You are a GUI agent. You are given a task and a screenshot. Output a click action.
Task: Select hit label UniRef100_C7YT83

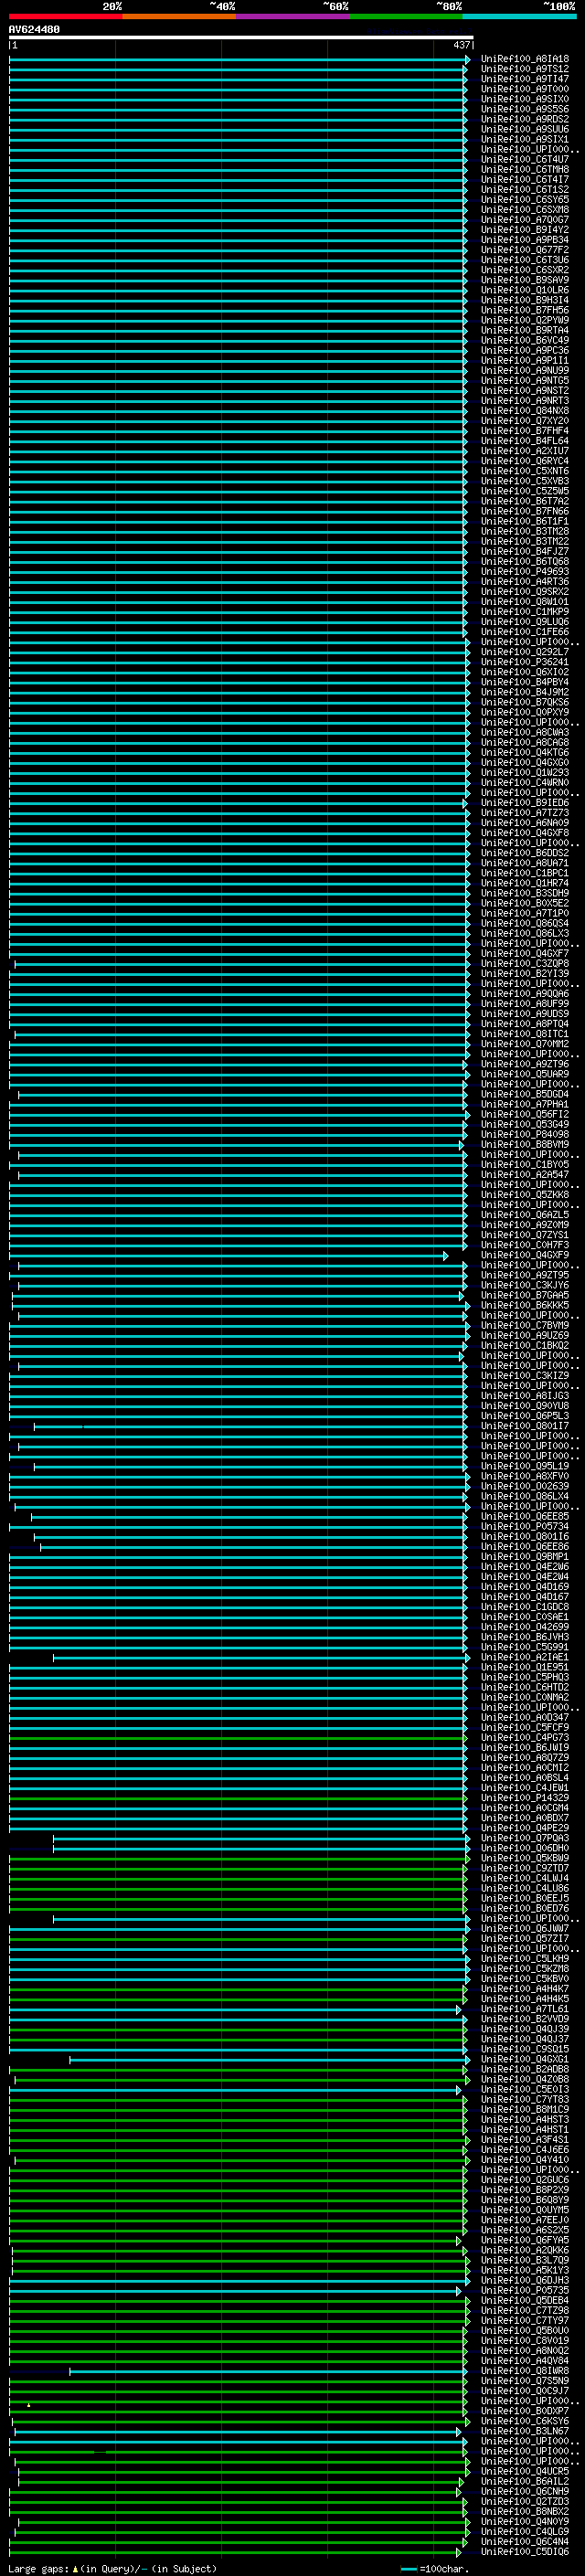coord(525,2099)
